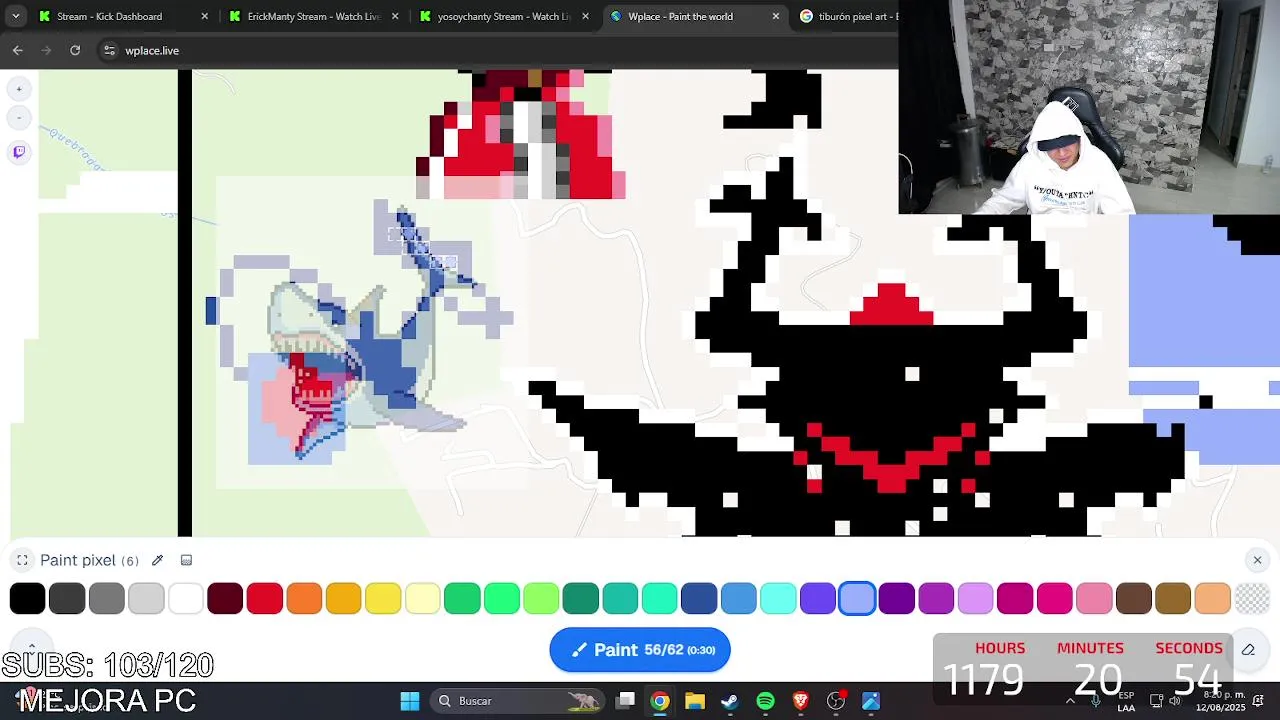This screenshot has height=720, width=1280.
Task: Close the Stream - Kick Dashboard tab
Action: (x=204, y=16)
